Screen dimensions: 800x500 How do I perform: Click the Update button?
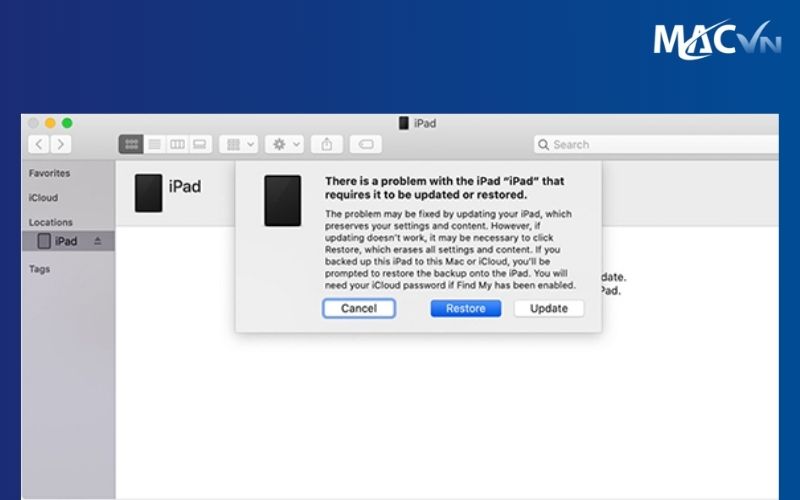[x=549, y=308]
